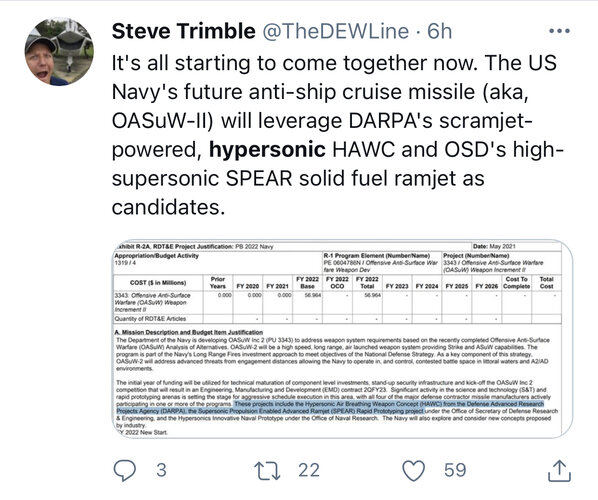The width and height of the screenshot is (598, 500).
Task: Open the reply count number 3
Action: pyautogui.click(x=161, y=470)
